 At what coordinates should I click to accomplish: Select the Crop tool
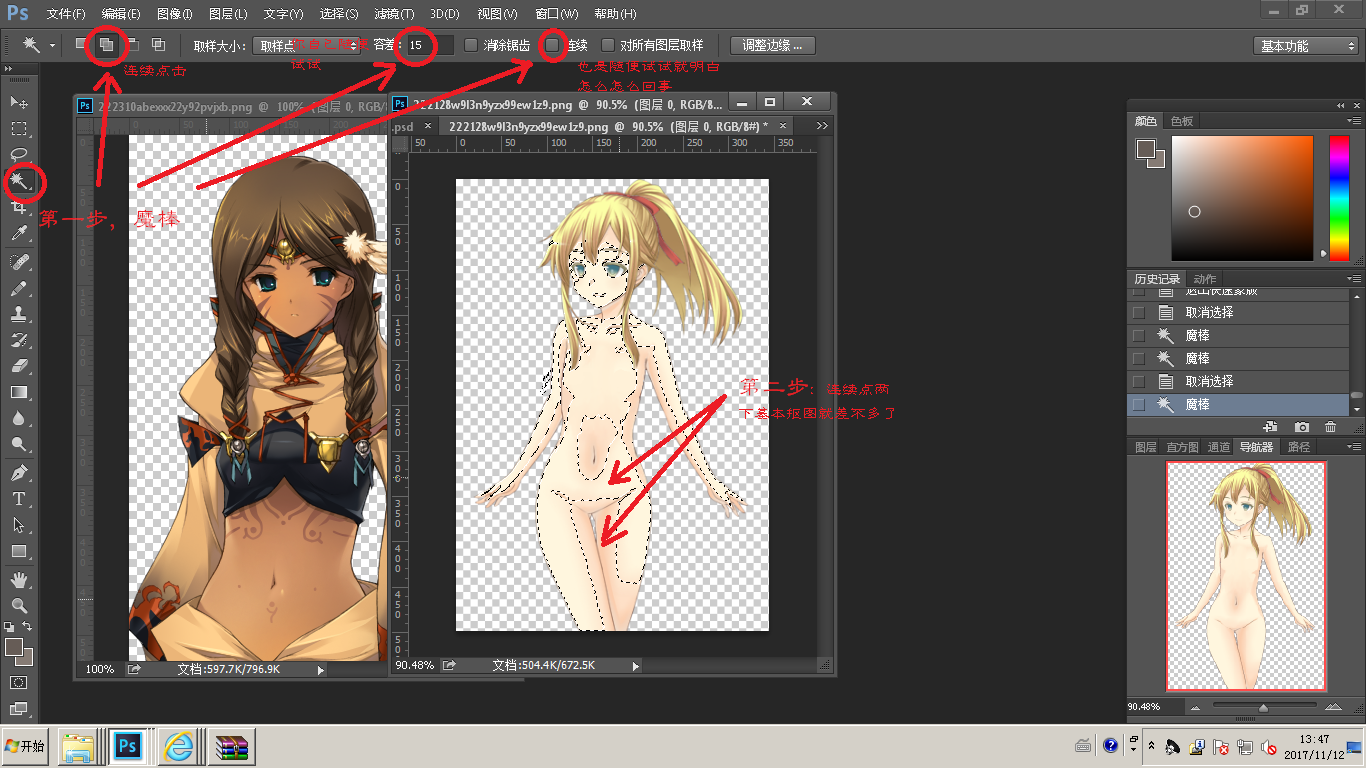pyautogui.click(x=19, y=208)
